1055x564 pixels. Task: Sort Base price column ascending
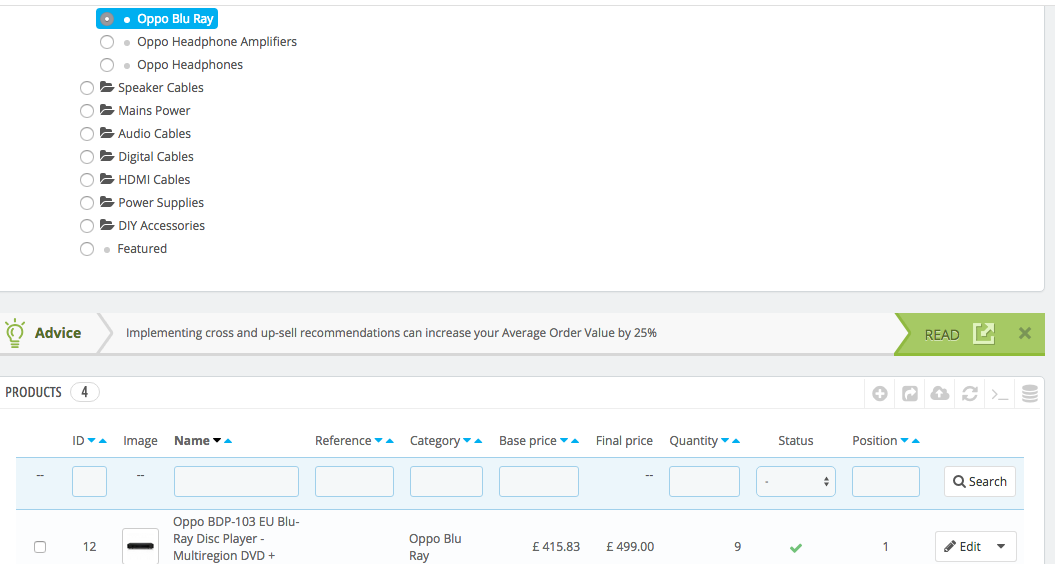click(x=575, y=441)
